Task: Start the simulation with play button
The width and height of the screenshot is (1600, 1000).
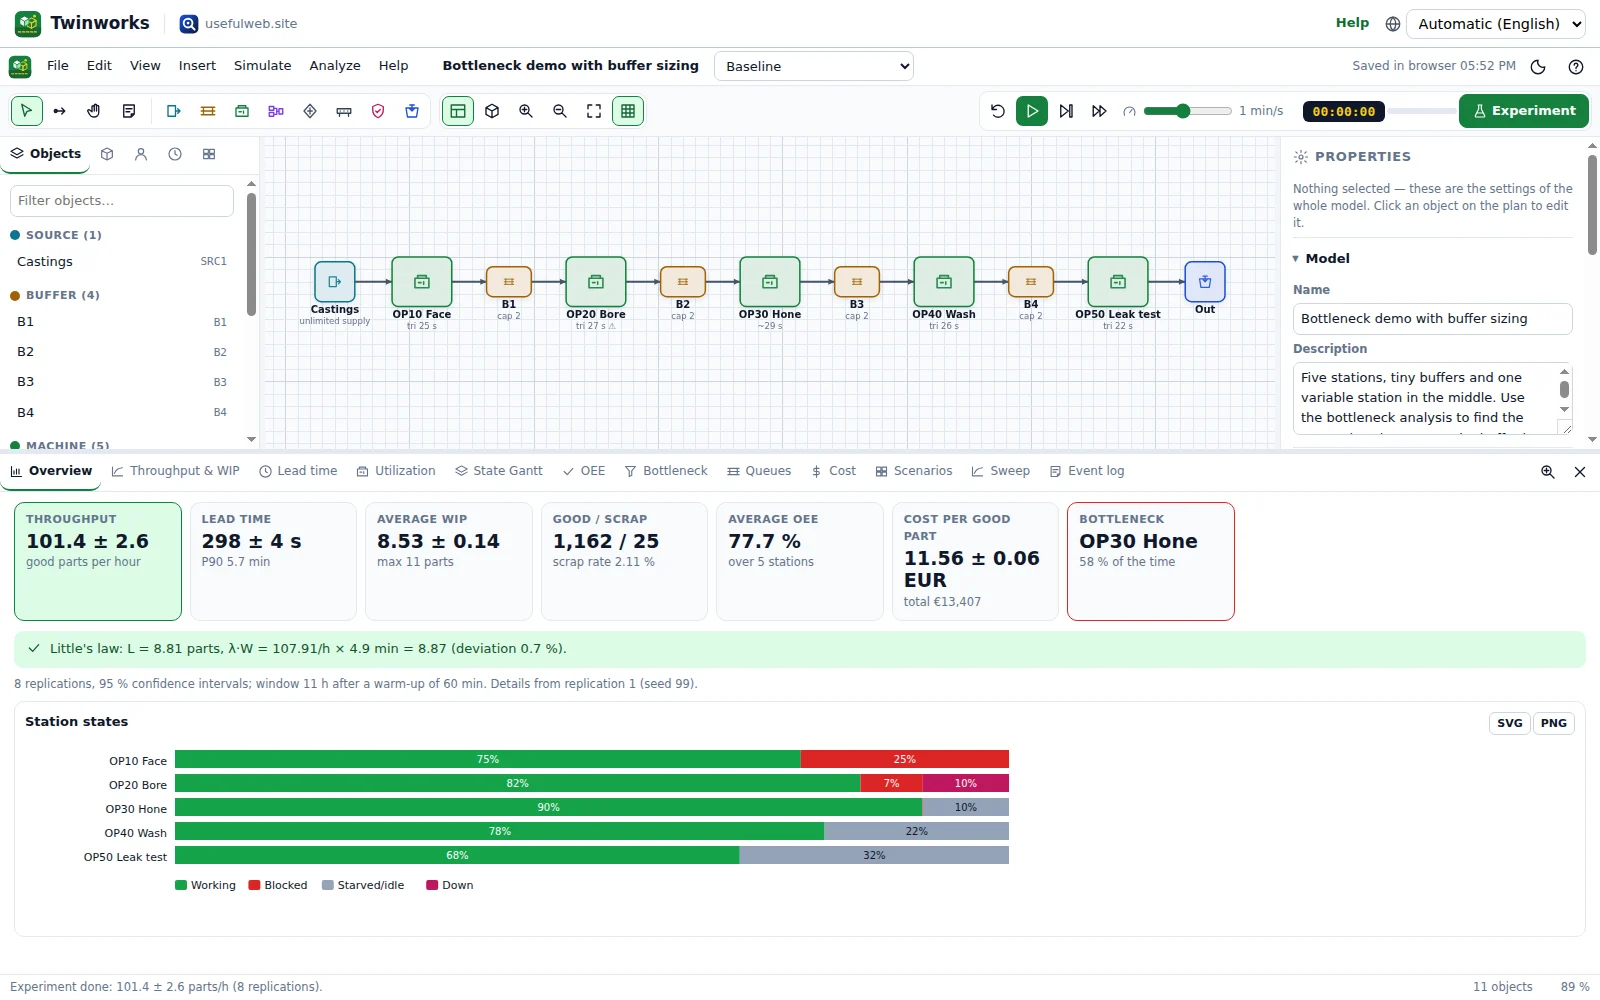Action: 1032,111
